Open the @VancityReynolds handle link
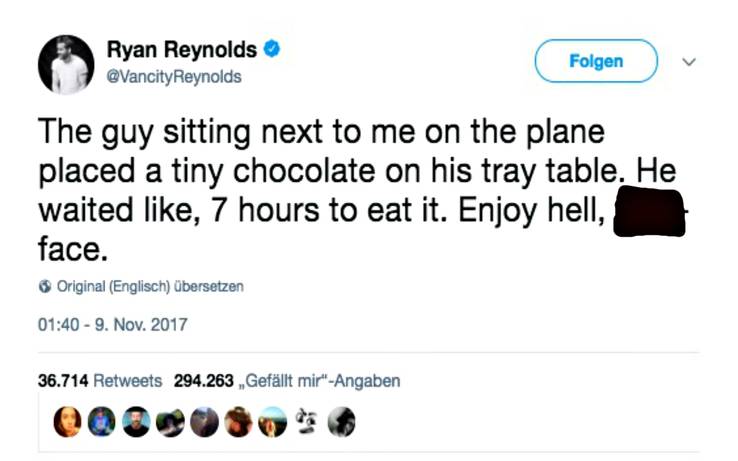The image size is (738, 461). [173, 77]
